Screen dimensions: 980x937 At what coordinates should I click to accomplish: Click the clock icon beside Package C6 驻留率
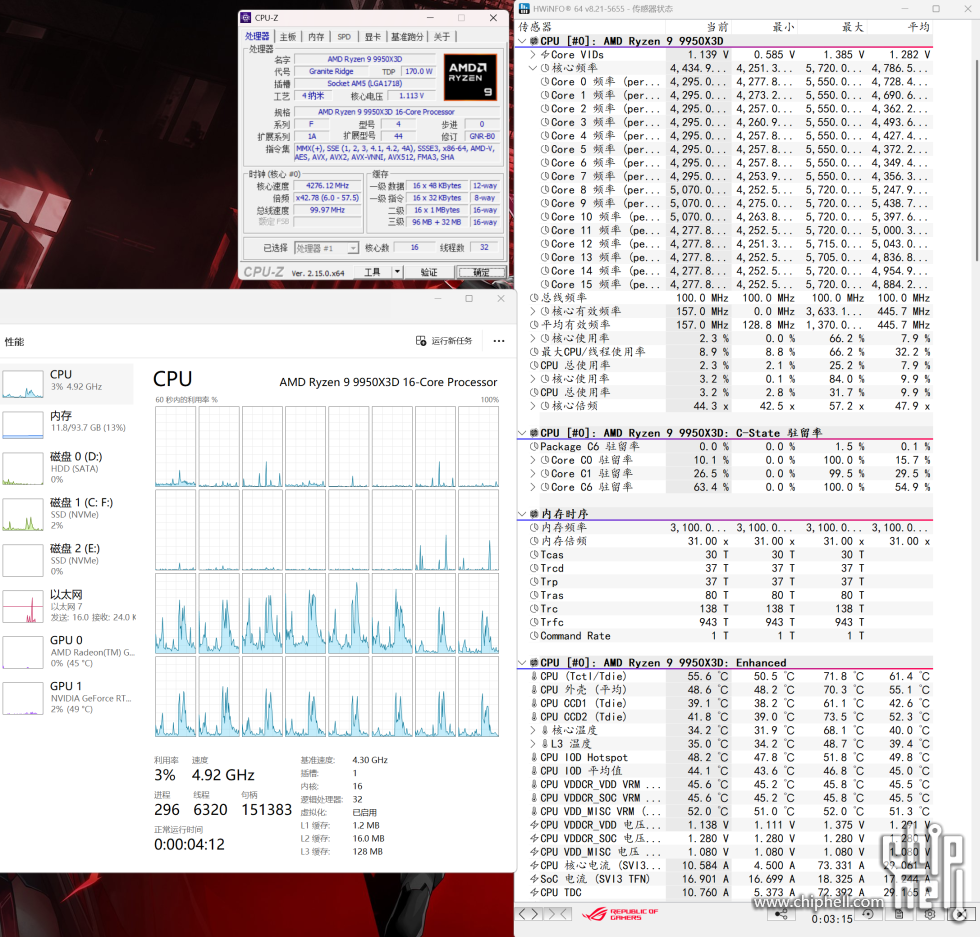coord(534,446)
